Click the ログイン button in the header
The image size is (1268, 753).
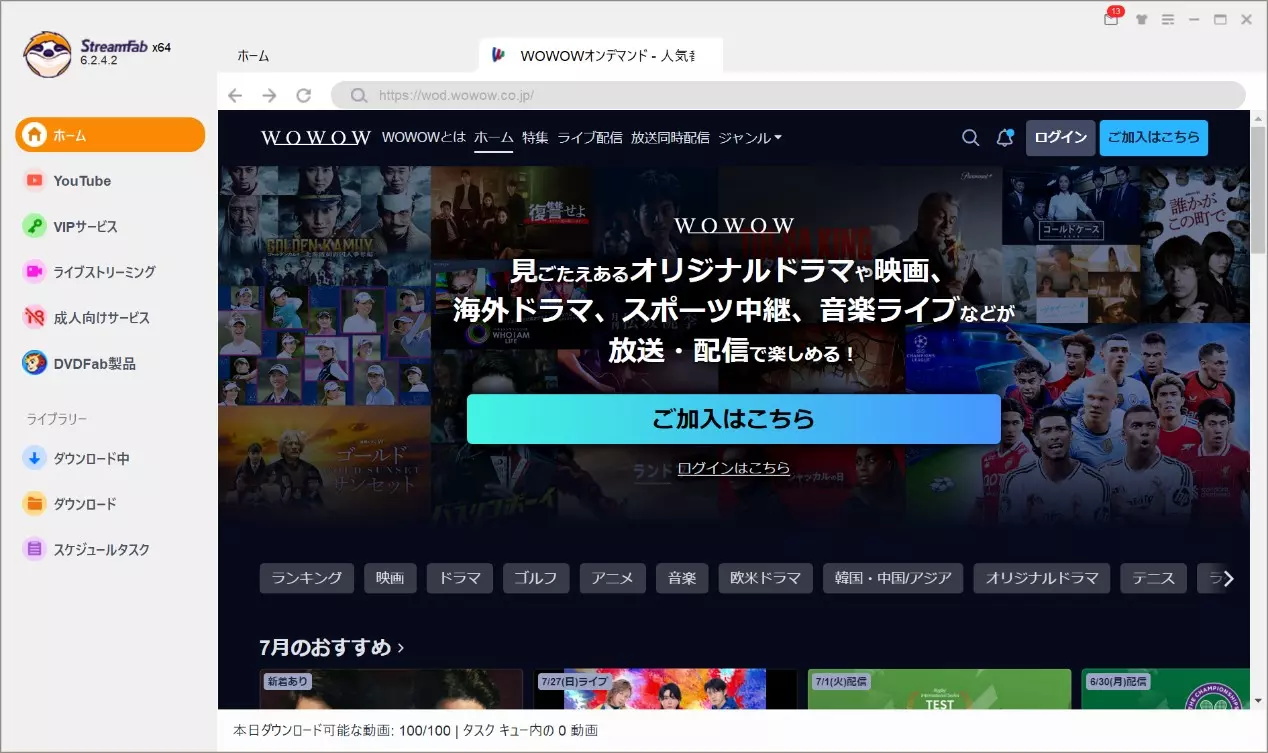1061,138
